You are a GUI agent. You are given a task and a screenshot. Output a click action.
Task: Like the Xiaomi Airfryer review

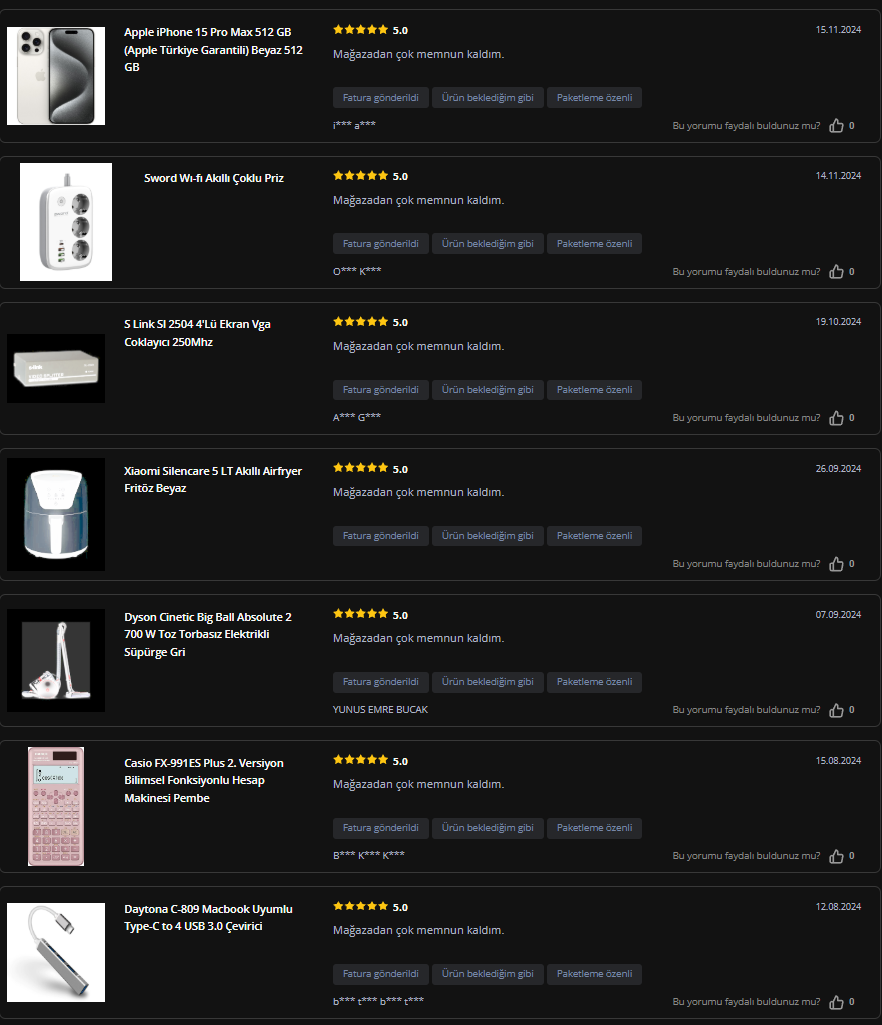point(836,563)
